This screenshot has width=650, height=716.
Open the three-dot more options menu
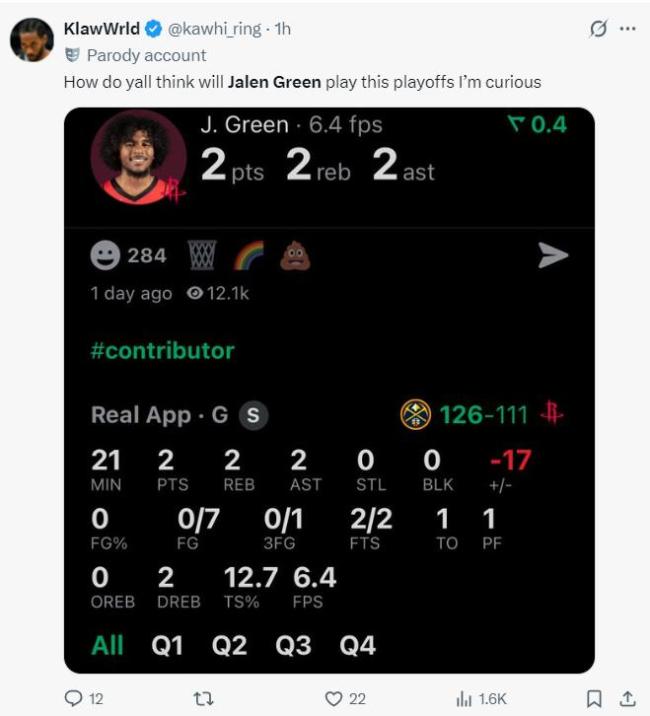628,29
